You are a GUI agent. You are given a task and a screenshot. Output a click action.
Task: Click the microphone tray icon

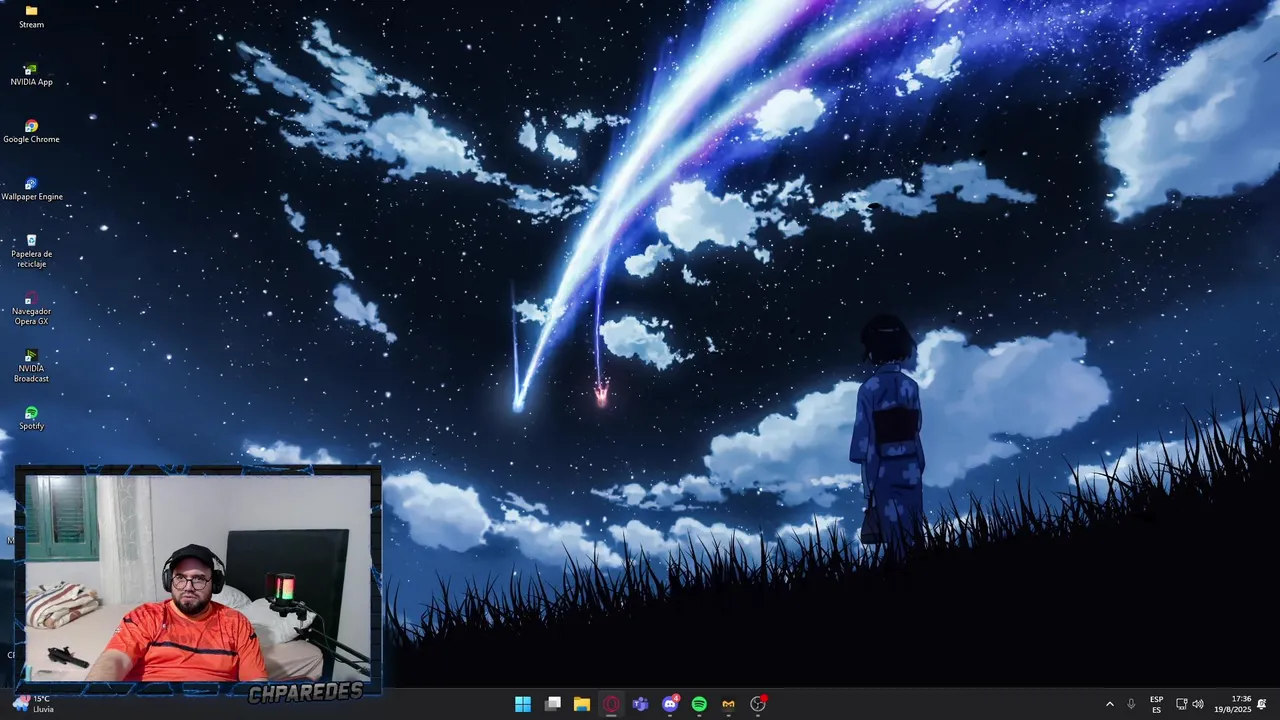pos(1131,704)
